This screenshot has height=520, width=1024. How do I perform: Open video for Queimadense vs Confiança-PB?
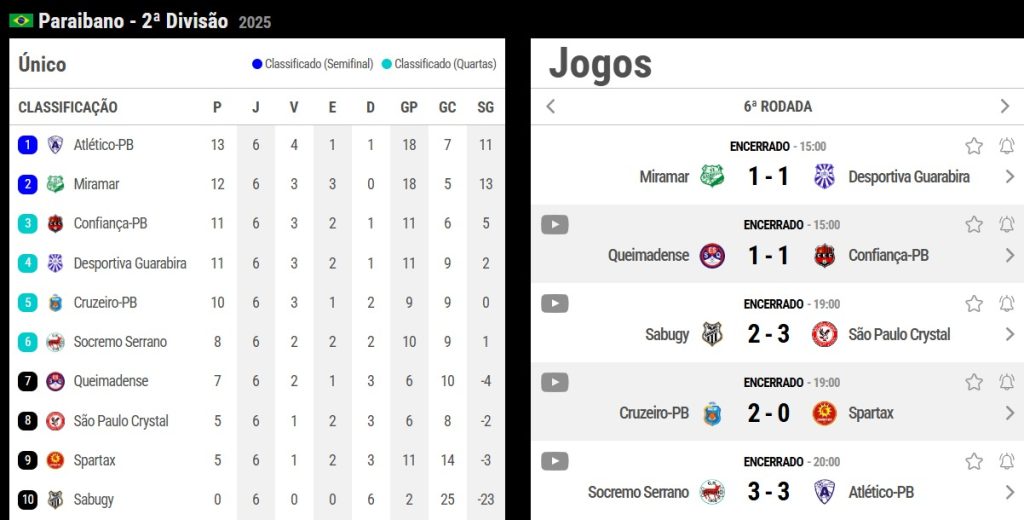click(555, 225)
